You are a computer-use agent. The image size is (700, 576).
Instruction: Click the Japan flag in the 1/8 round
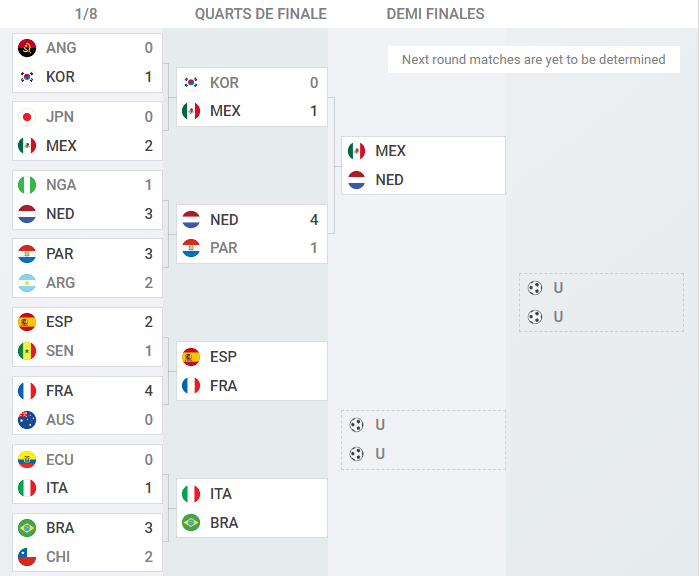tap(27, 117)
